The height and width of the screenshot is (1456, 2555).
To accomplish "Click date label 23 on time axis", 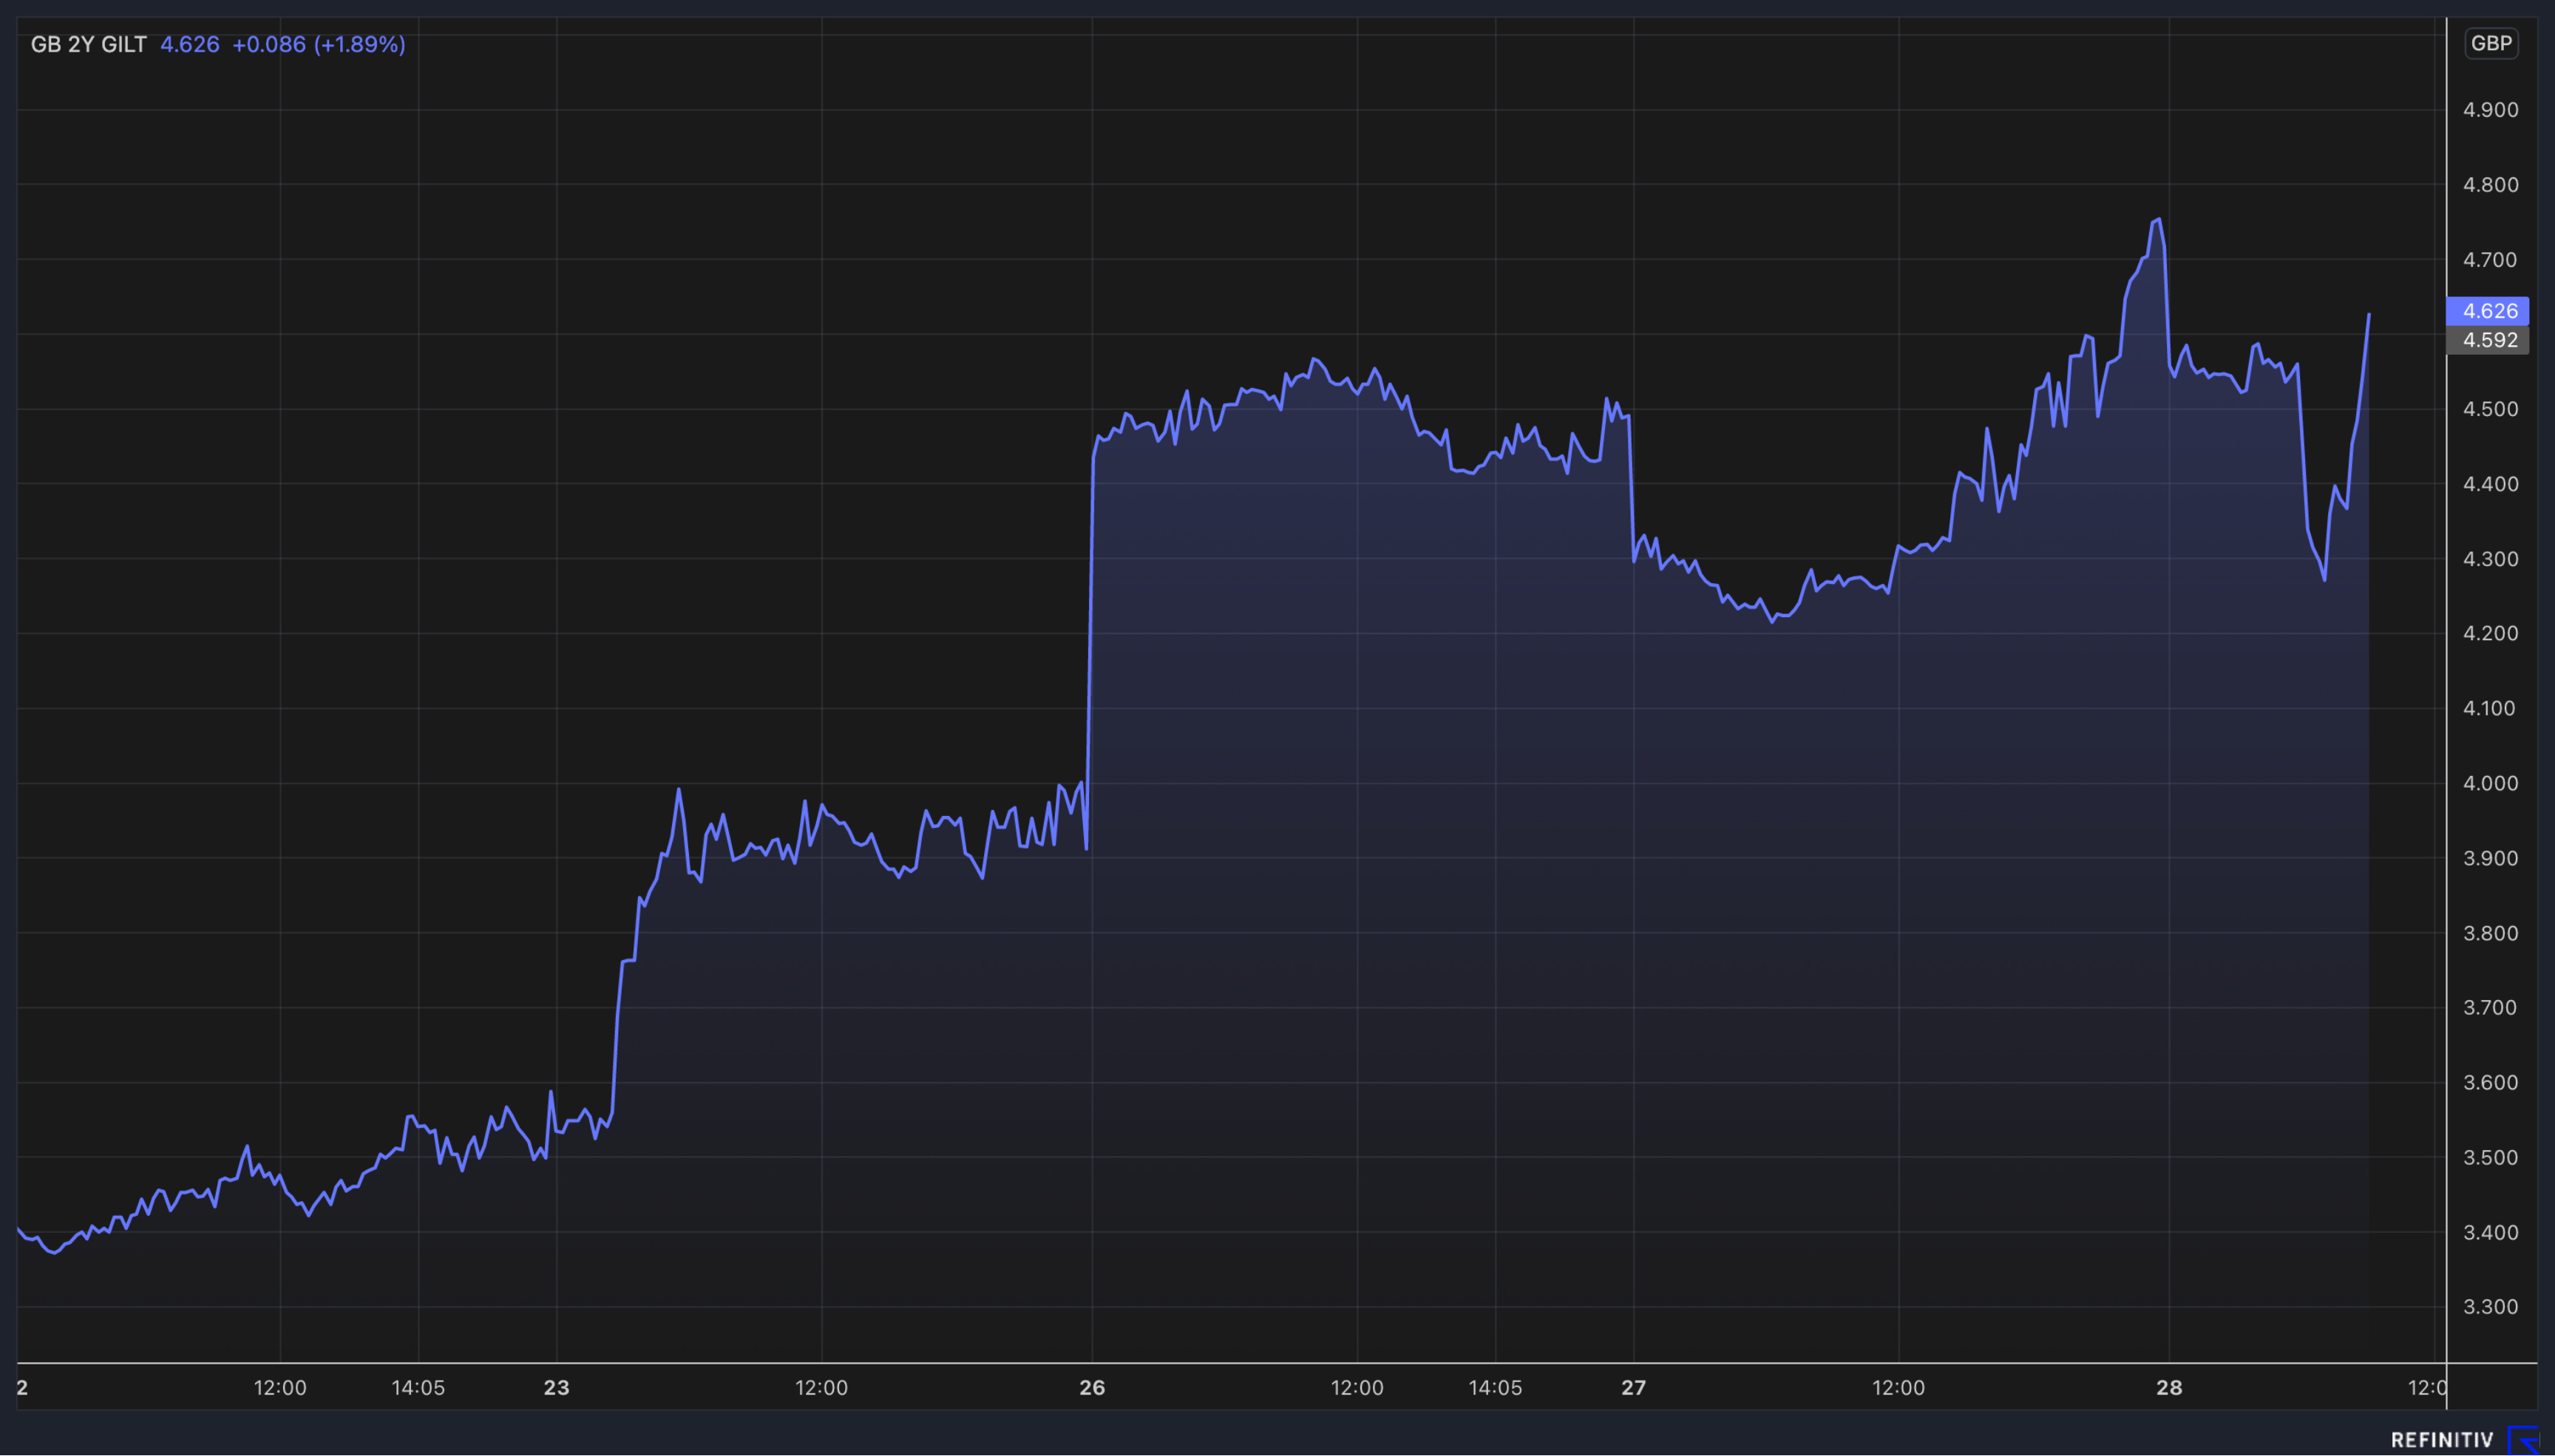I will point(556,1388).
